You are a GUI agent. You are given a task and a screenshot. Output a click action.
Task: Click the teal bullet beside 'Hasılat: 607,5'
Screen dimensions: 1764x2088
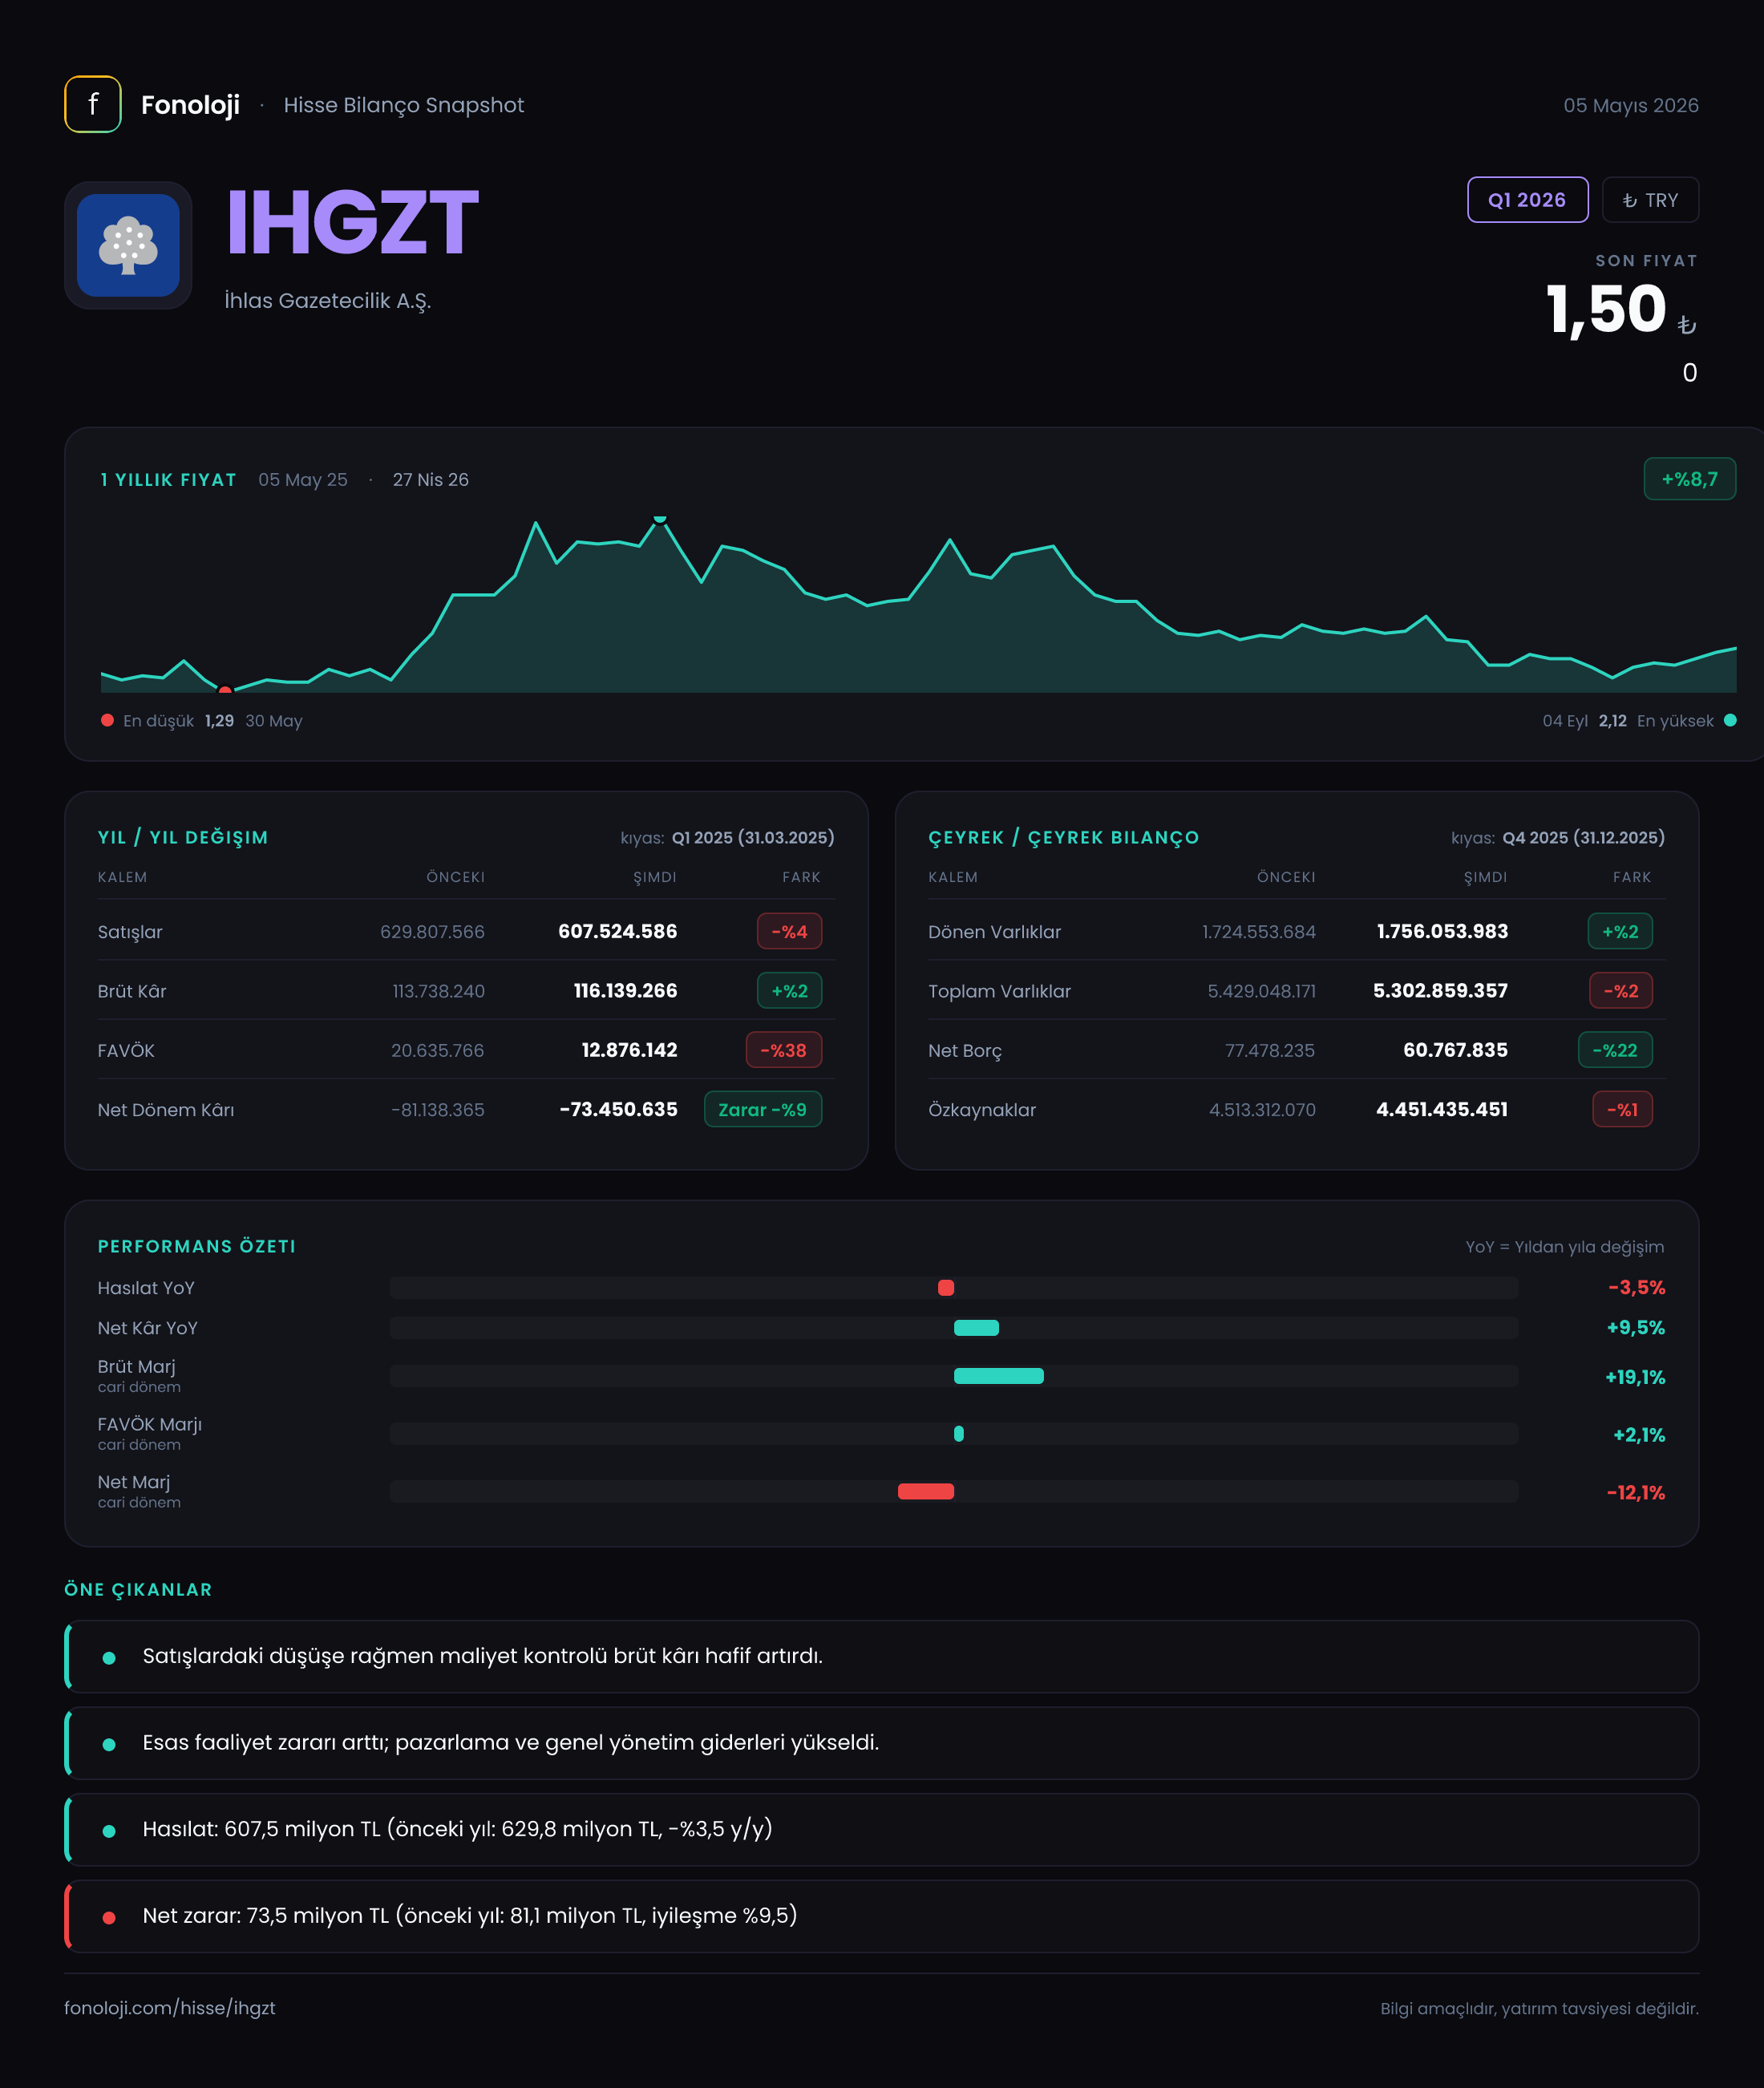tap(109, 1831)
